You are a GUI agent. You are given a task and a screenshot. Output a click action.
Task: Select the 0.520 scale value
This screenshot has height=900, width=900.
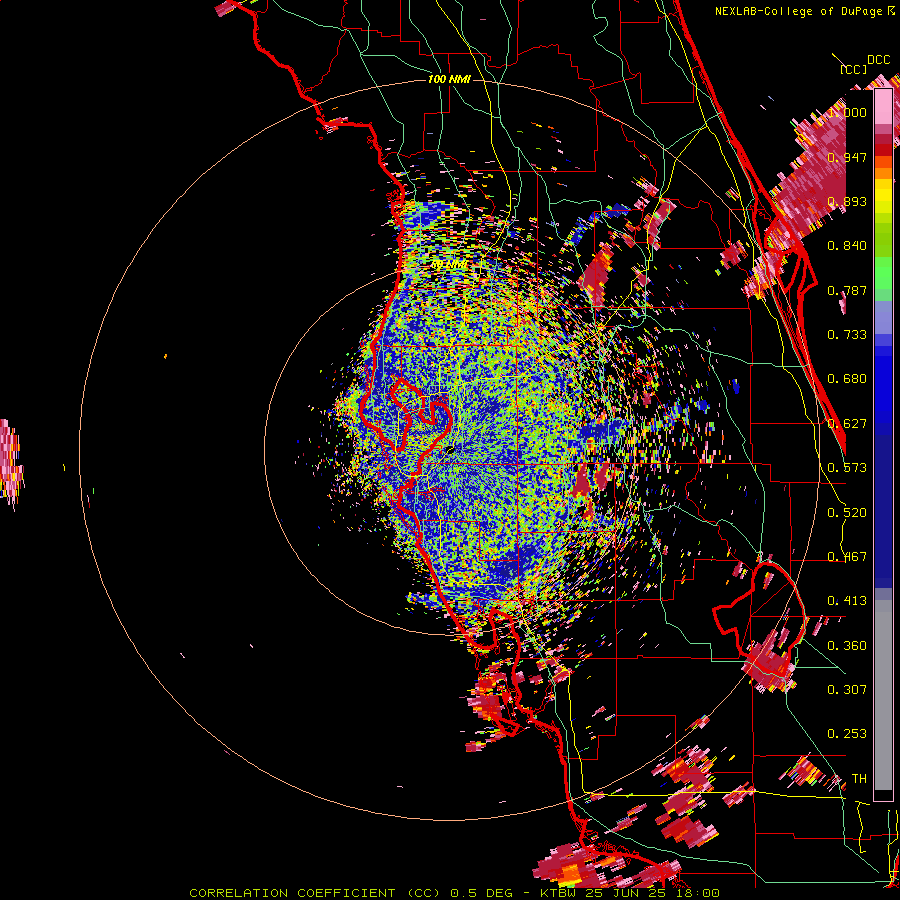(x=847, y=513)
